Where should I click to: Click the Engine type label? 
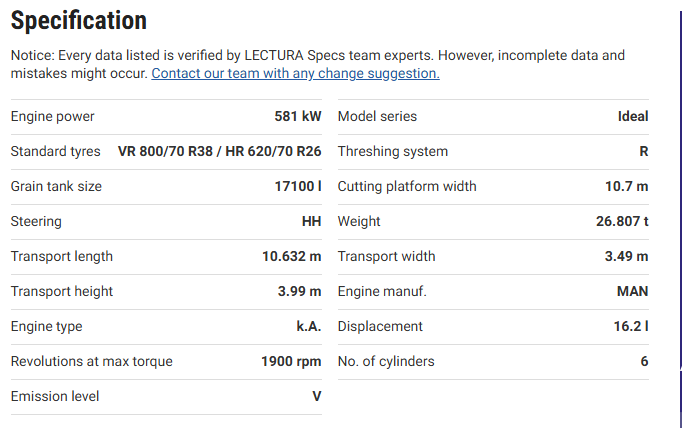click(x=46, y=326)
